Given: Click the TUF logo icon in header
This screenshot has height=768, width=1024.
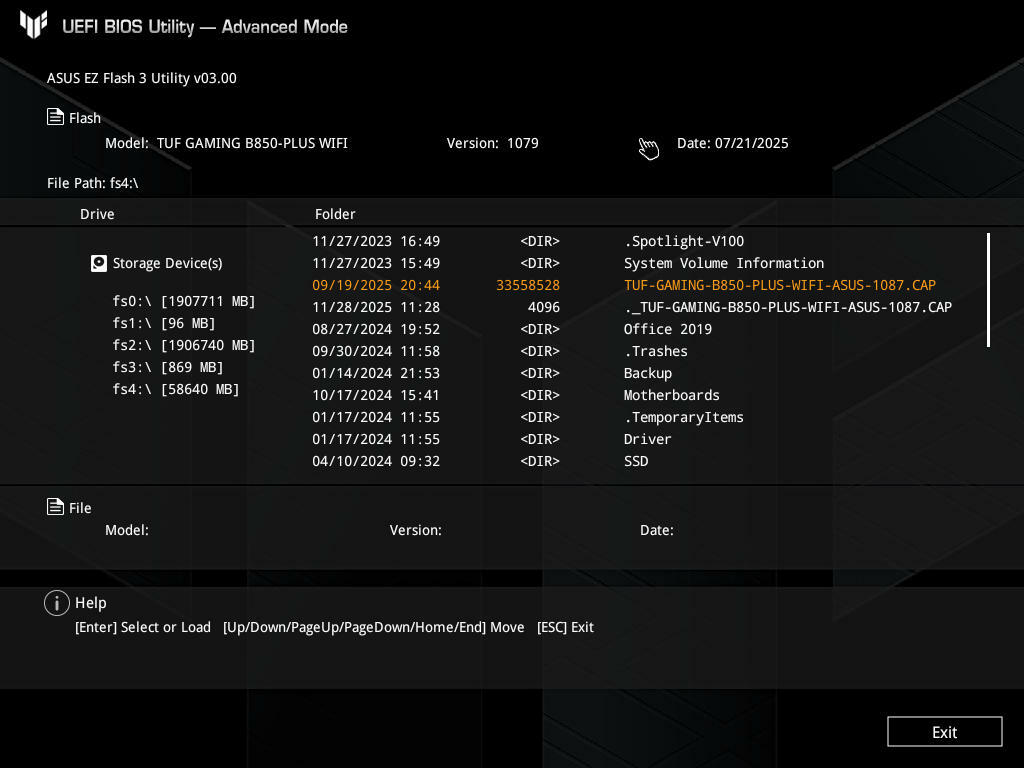Looking at the screenshot, I should click(x=33, y=25).
